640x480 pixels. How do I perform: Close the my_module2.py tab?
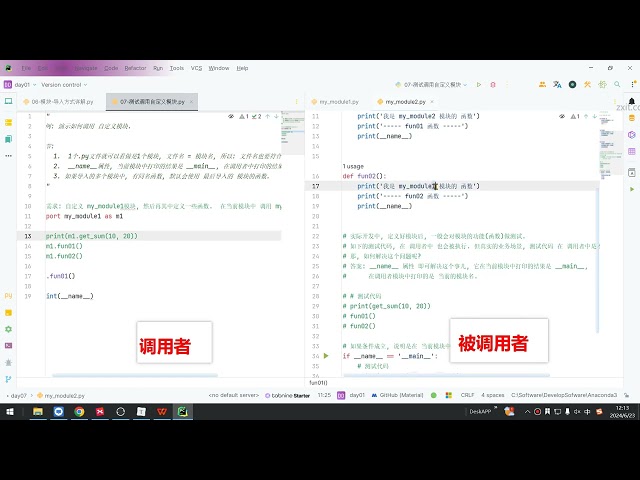432,102
